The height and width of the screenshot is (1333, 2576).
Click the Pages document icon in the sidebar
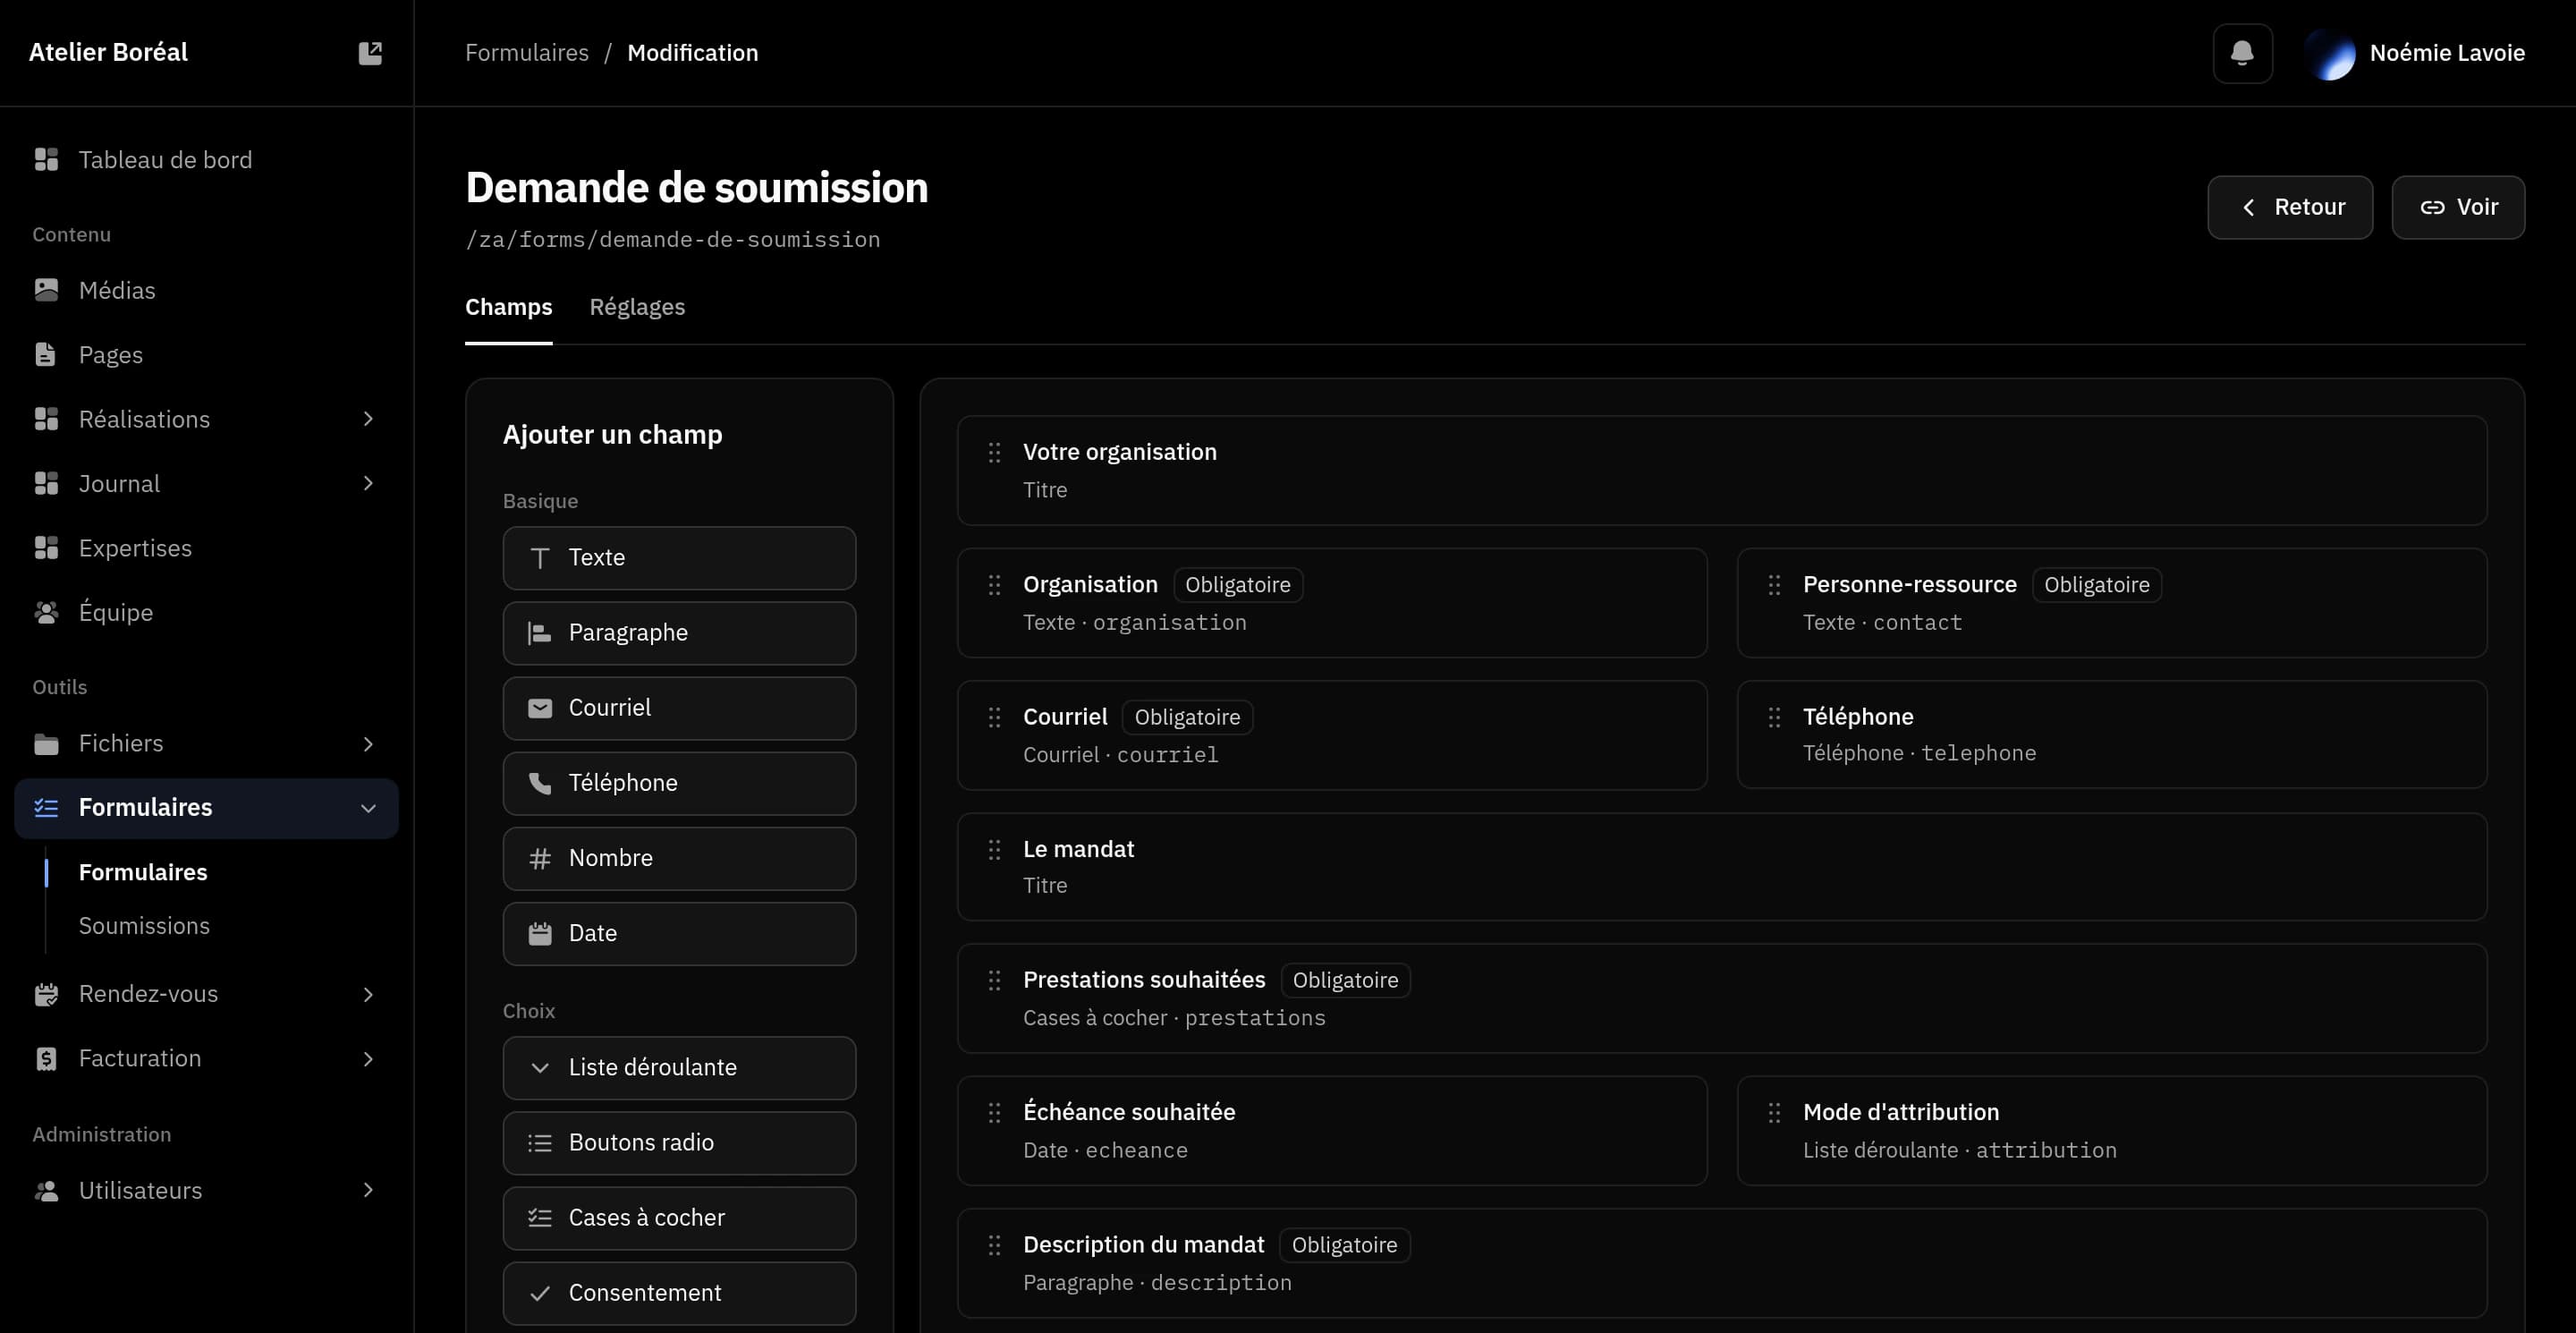pos(46,355)
